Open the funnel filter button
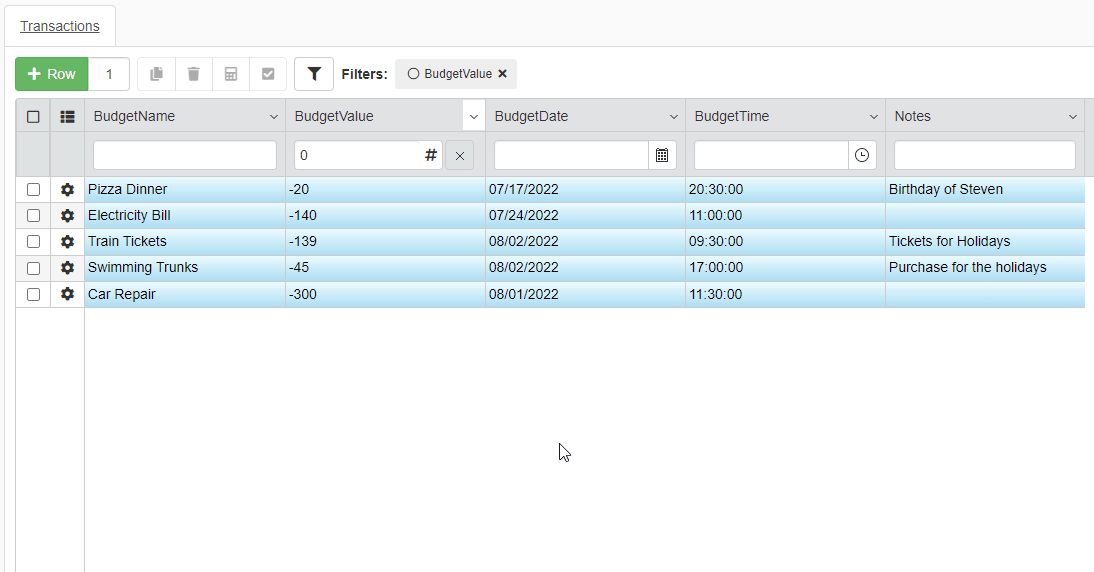This screenshot has width=1094, height=572. pyautogui.click(x=314, y=74)
